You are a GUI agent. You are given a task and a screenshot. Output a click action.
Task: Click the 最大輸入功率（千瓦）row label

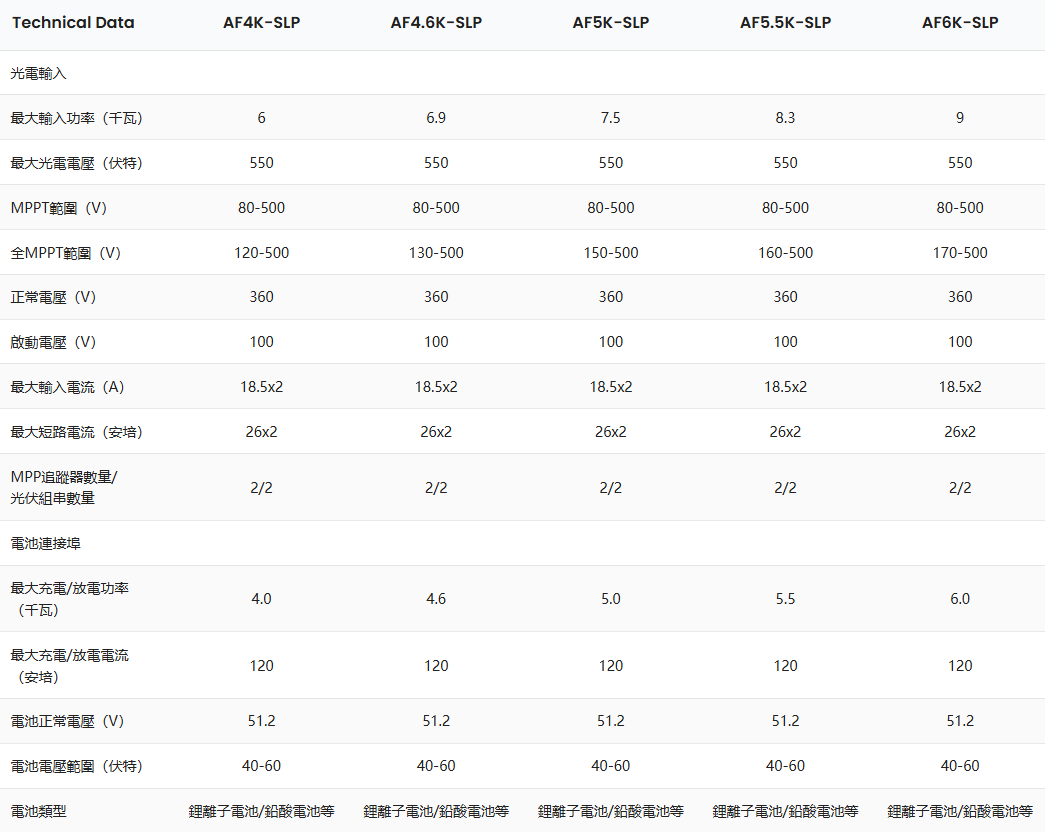pyautogui.click(x=77, y=118)
